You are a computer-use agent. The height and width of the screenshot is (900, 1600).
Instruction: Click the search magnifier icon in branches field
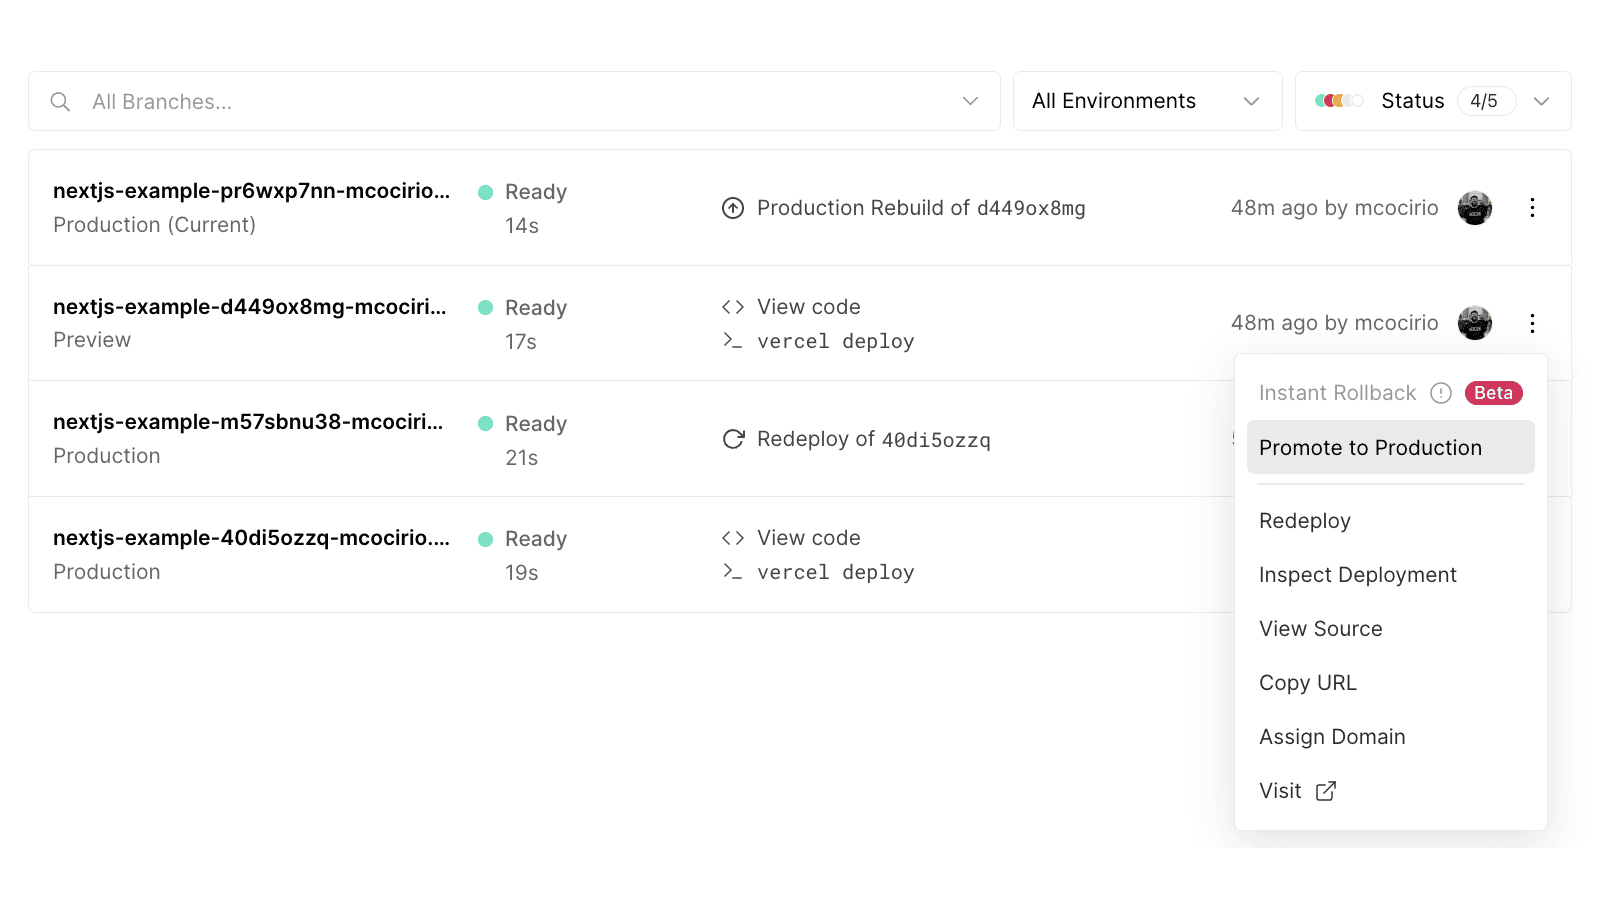[60, 102]
